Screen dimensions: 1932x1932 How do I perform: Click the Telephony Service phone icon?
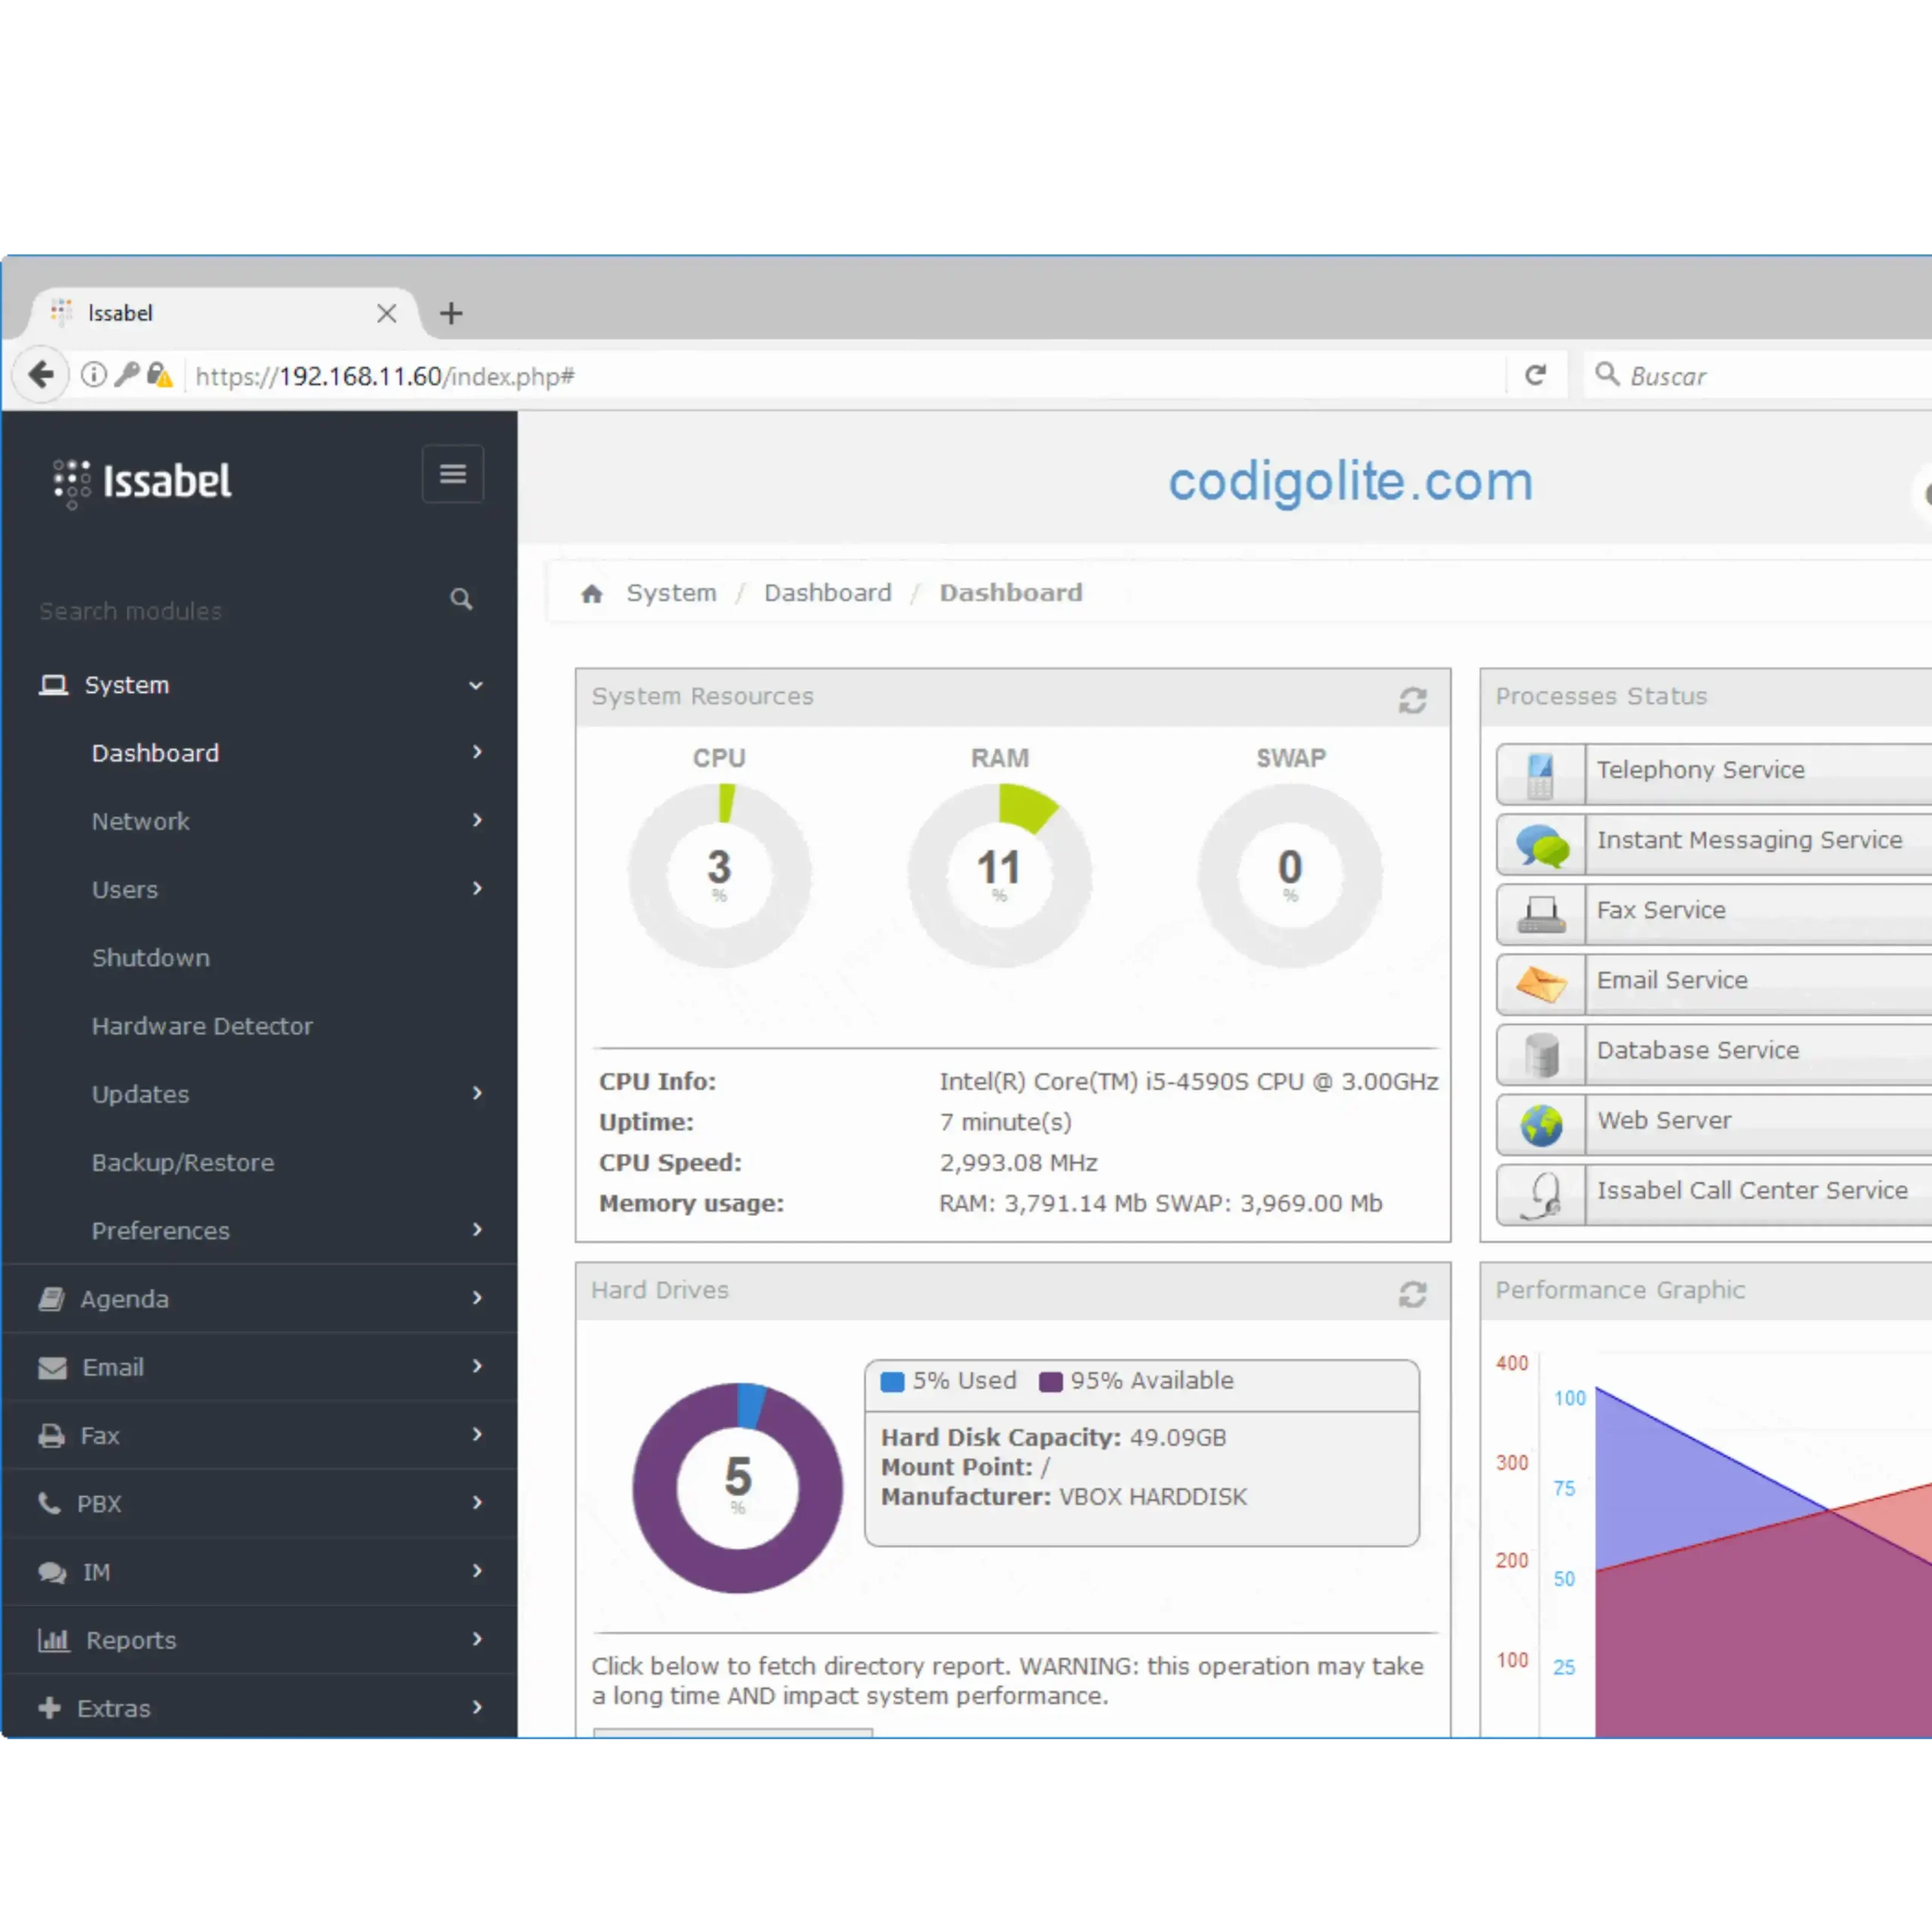click(1540, 775)
